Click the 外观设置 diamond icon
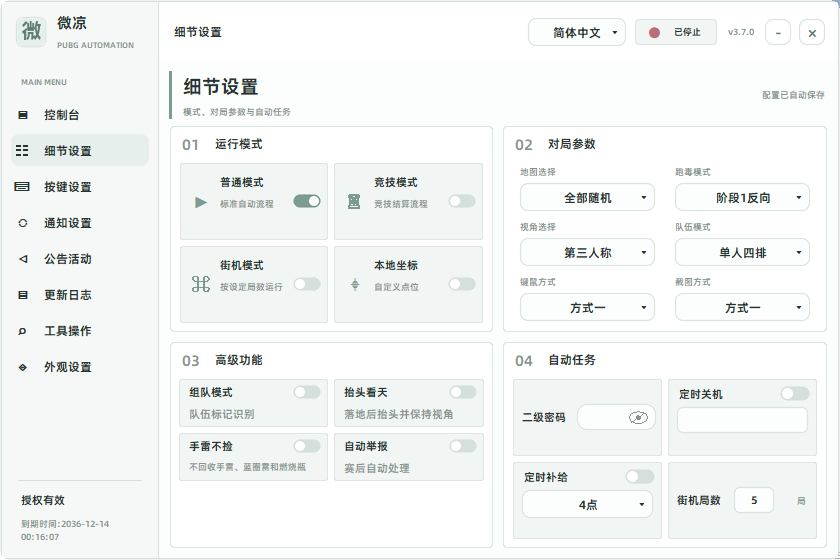This screenshot has height=560, width=840. click(22, 367)
